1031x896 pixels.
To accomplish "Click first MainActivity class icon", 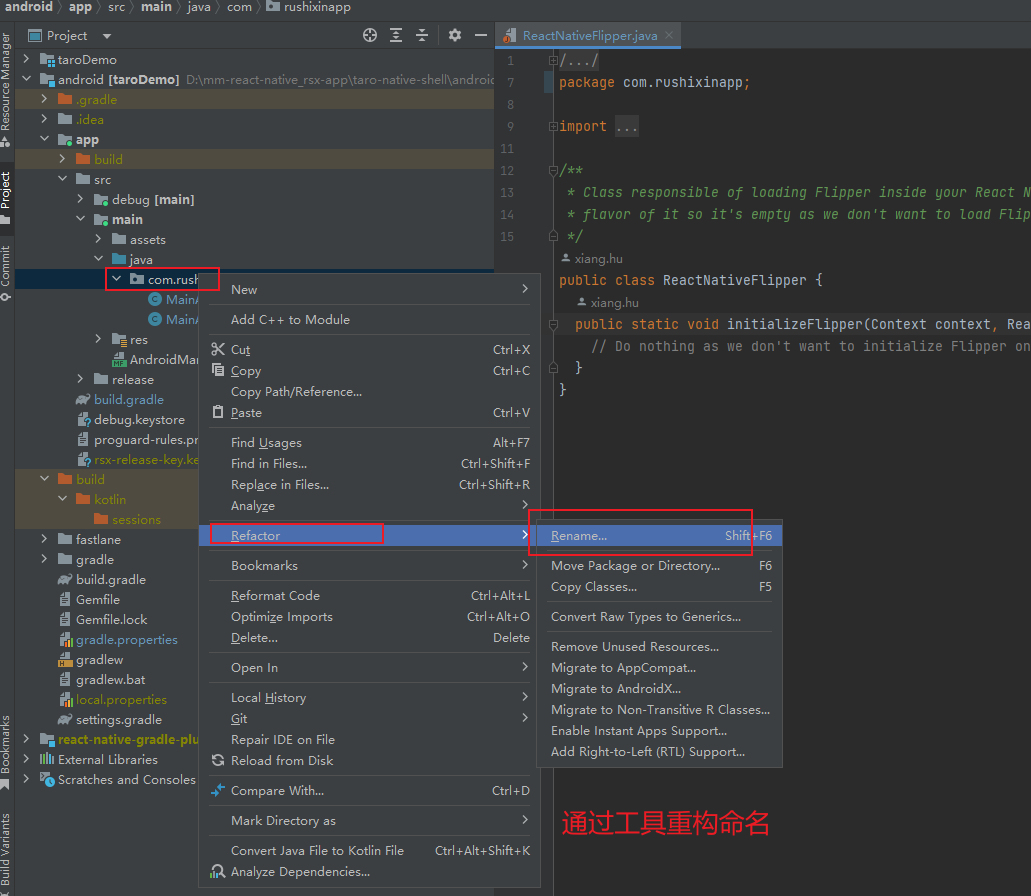I will pyautogui.click(x=155, y=300).
